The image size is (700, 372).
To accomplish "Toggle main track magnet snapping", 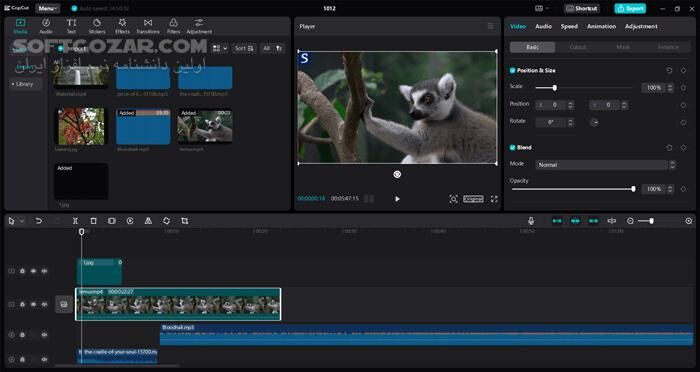I will coord(557,221).
